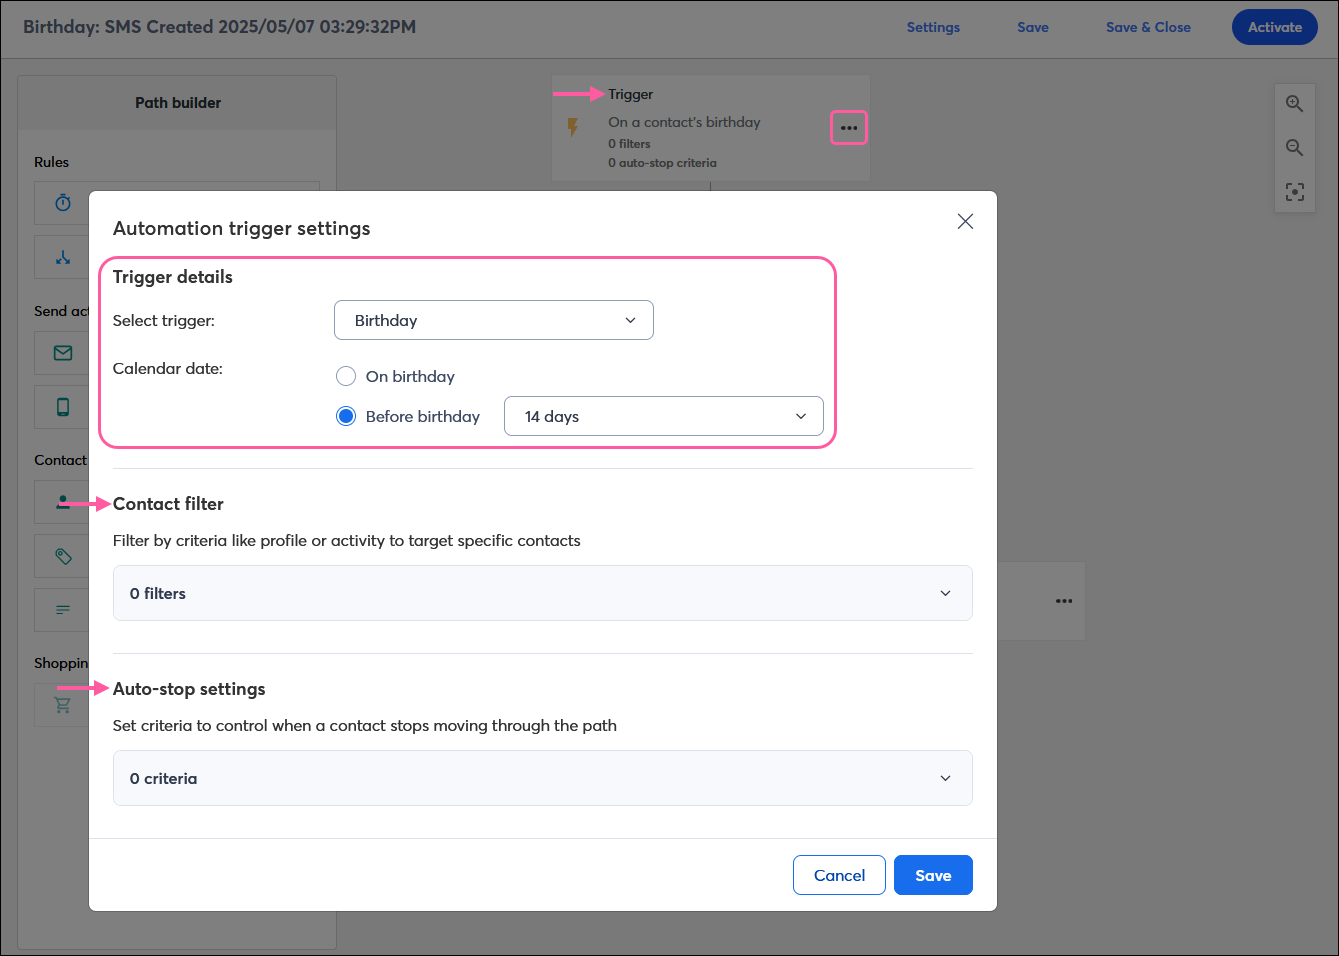The width and height of the screenshot is (1339, 956).
Task: Click Save & Close in top bar
Action: pos(1148,27)
